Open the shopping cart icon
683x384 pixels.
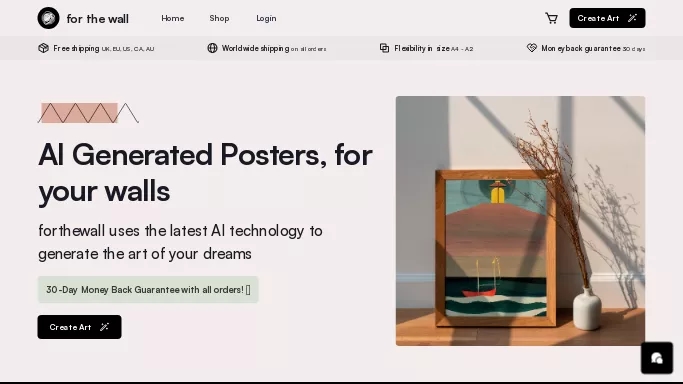[551, 18]
